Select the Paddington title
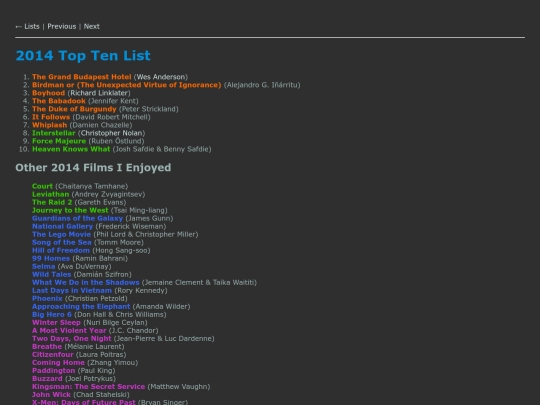540x405 pixels. pyautogui.click(x=54, y=371)
